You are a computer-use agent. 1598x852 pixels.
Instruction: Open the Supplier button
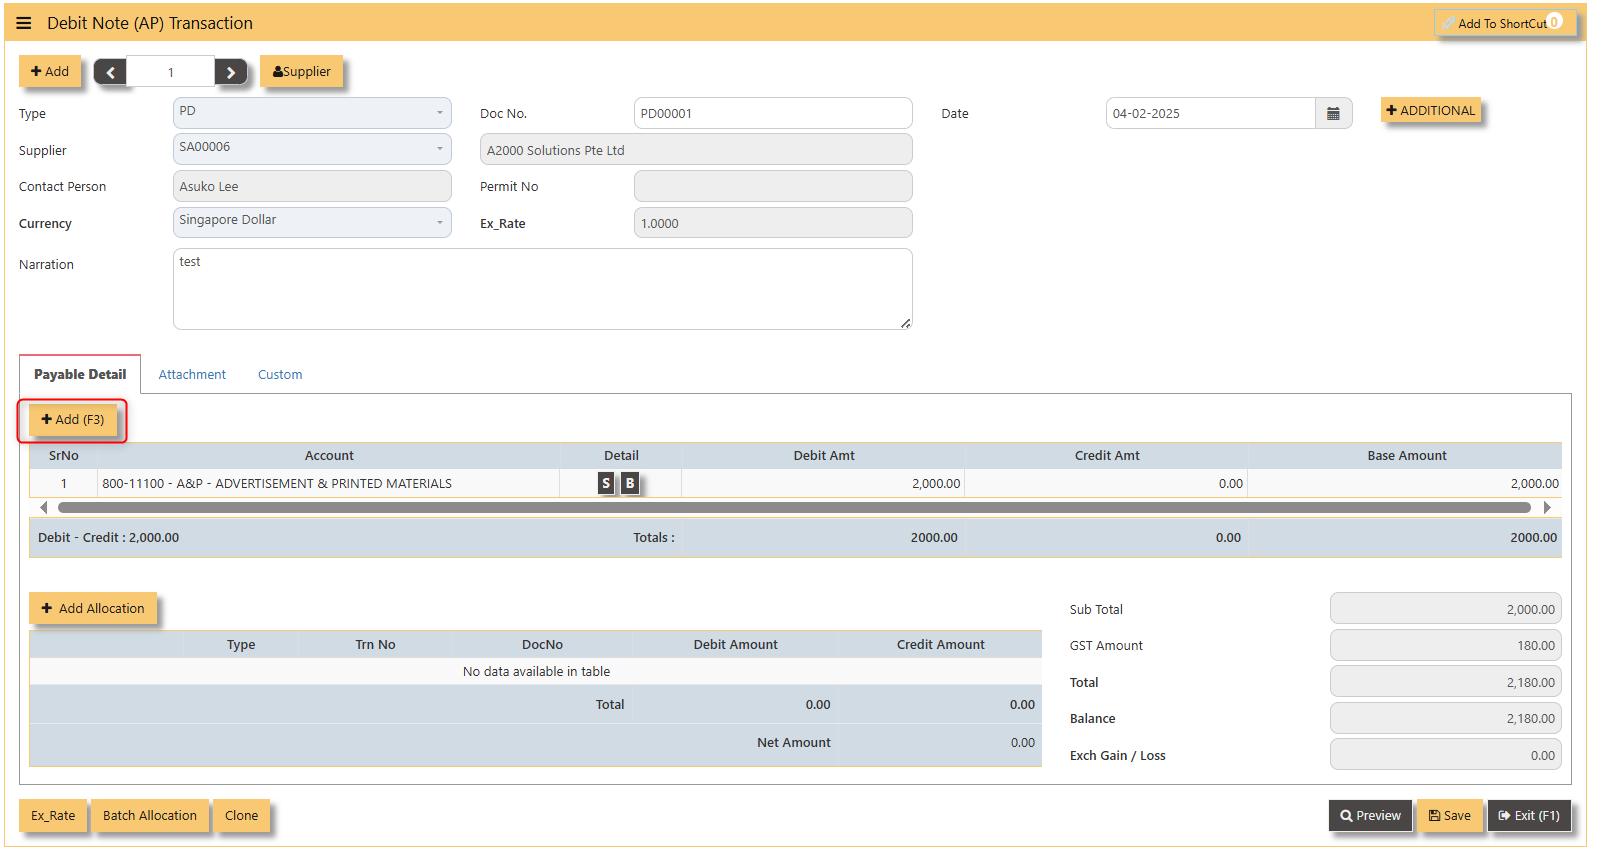click(302, 71)
